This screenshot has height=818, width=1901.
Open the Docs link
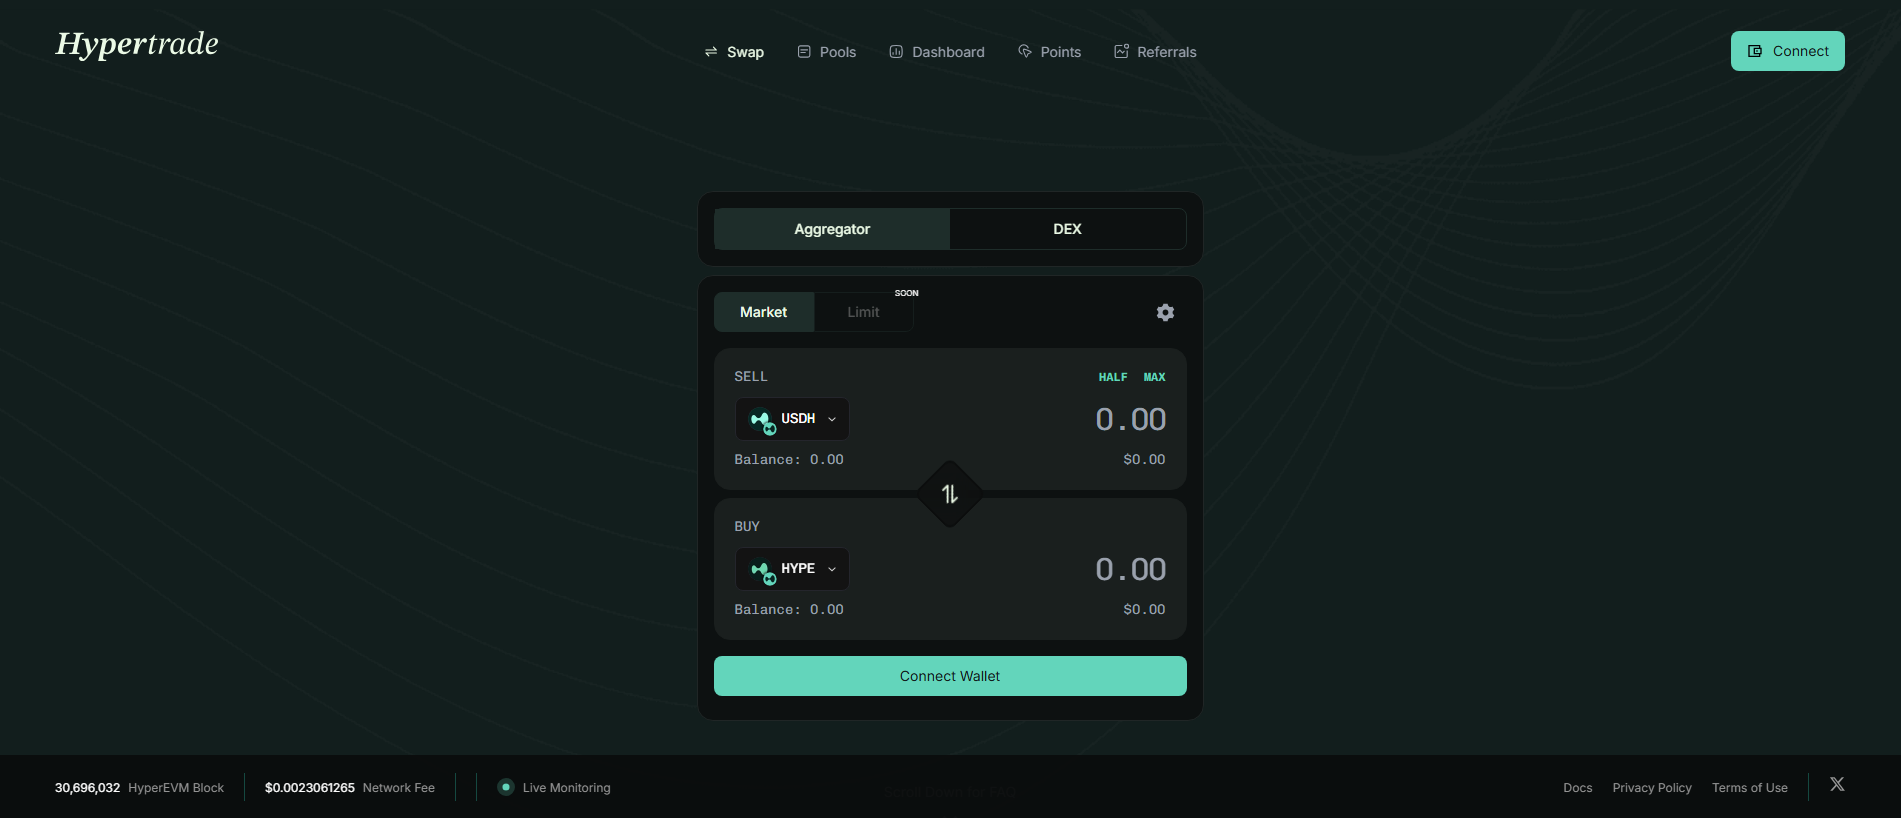[x=1578, y=788]
